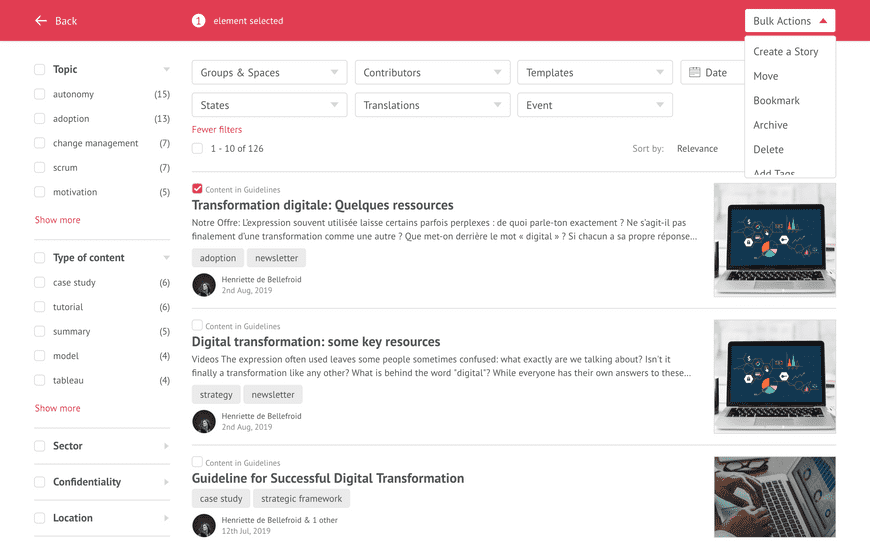Screen dimensions: 870x544
Task: Check the autonomy topic filter
Action: point(39,94)
